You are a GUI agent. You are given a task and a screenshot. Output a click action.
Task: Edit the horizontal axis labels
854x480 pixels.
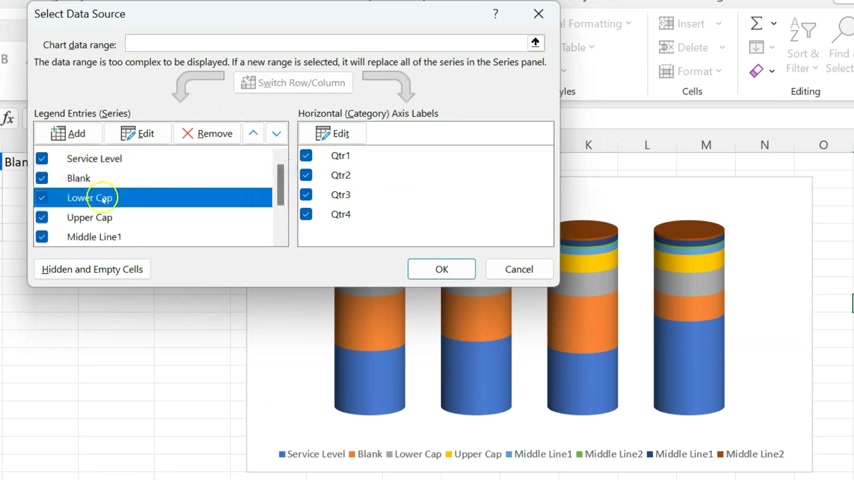(332, 133)
